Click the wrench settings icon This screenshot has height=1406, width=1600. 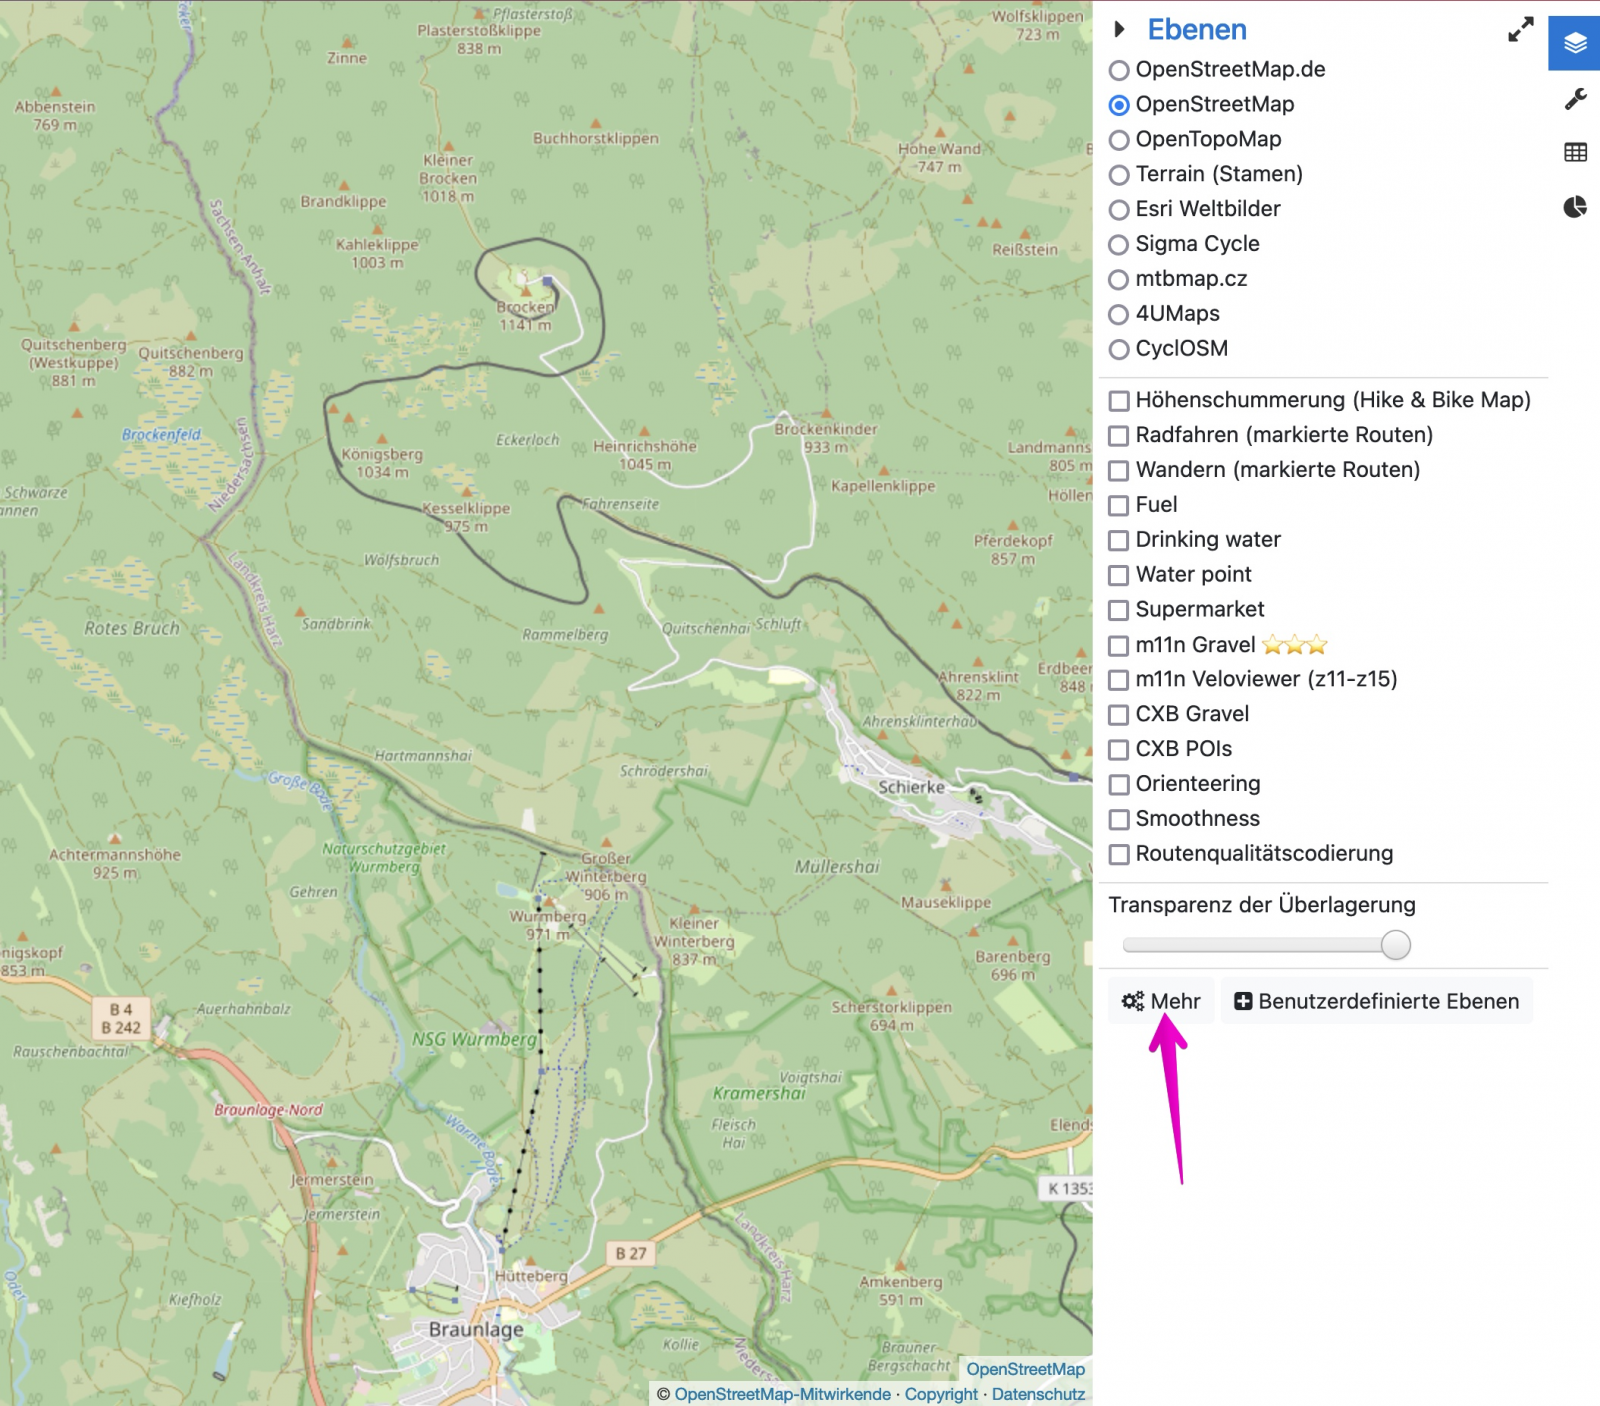click(x=1575, y=99)
